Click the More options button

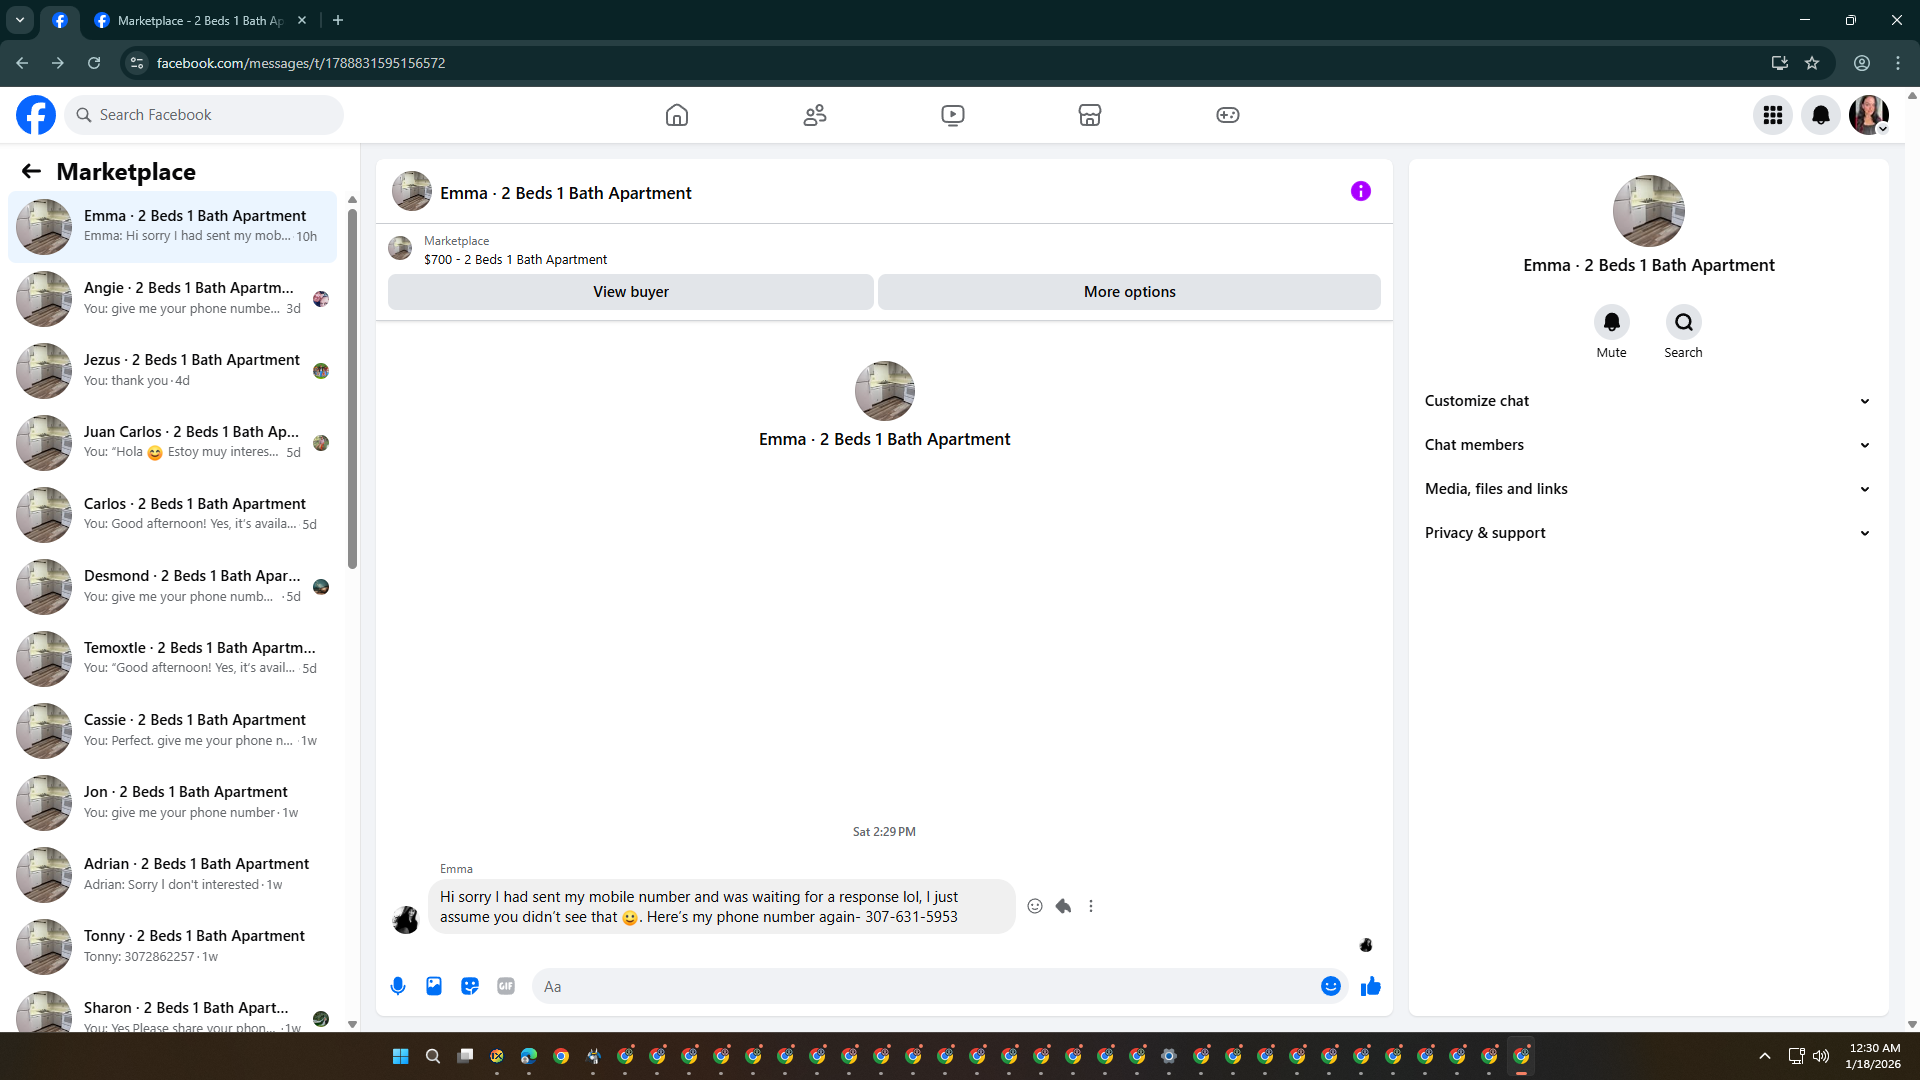point(1129,292)
